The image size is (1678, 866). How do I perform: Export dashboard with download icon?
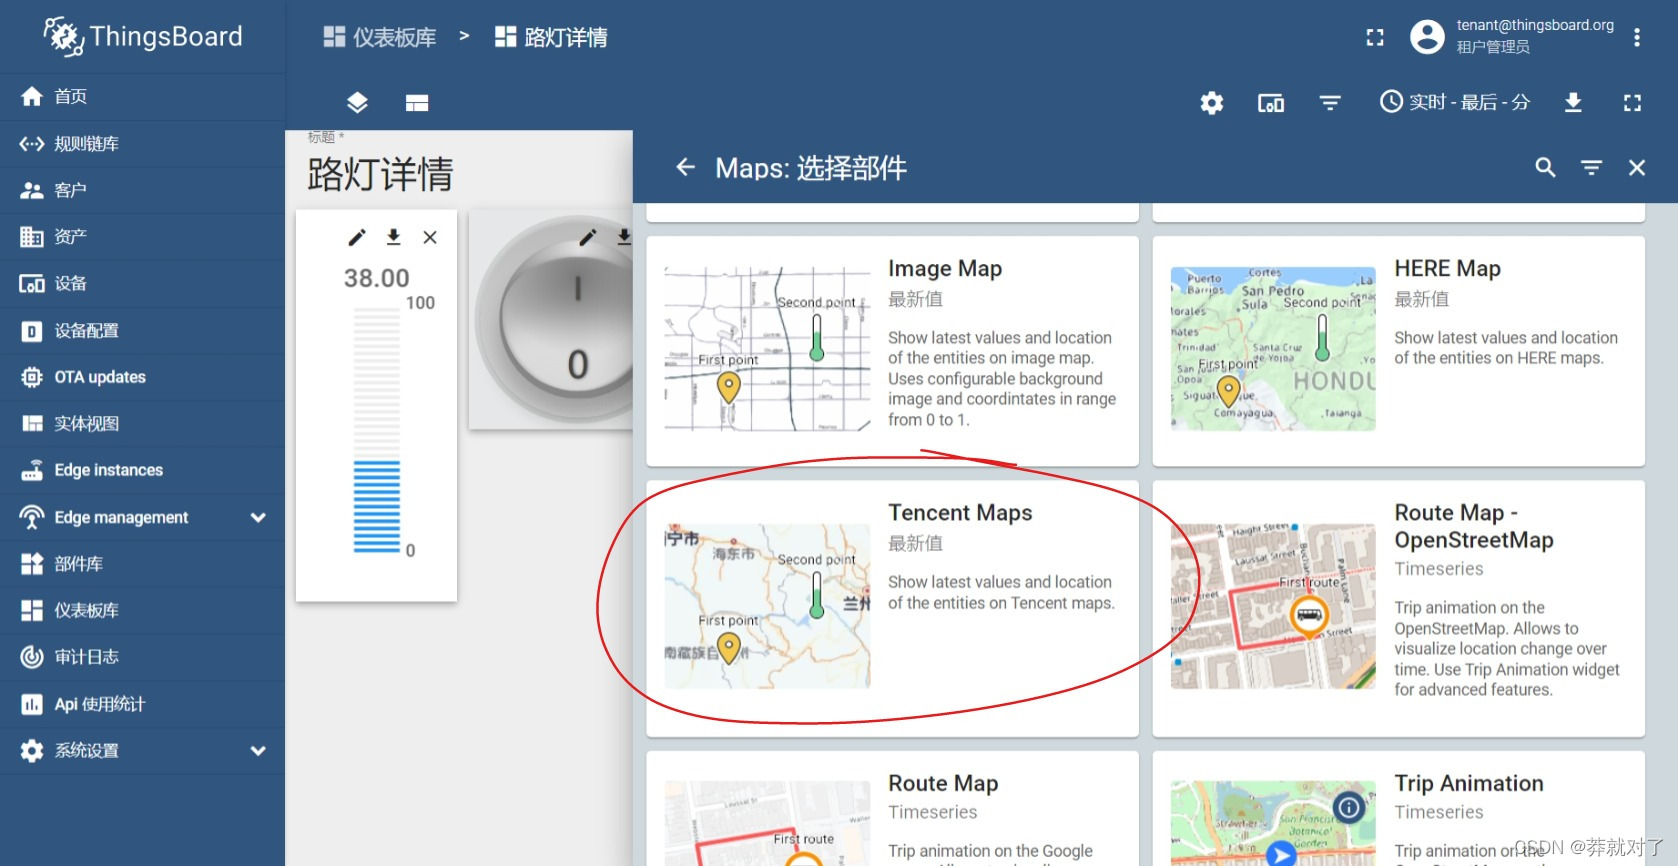tap(1573, 103)
